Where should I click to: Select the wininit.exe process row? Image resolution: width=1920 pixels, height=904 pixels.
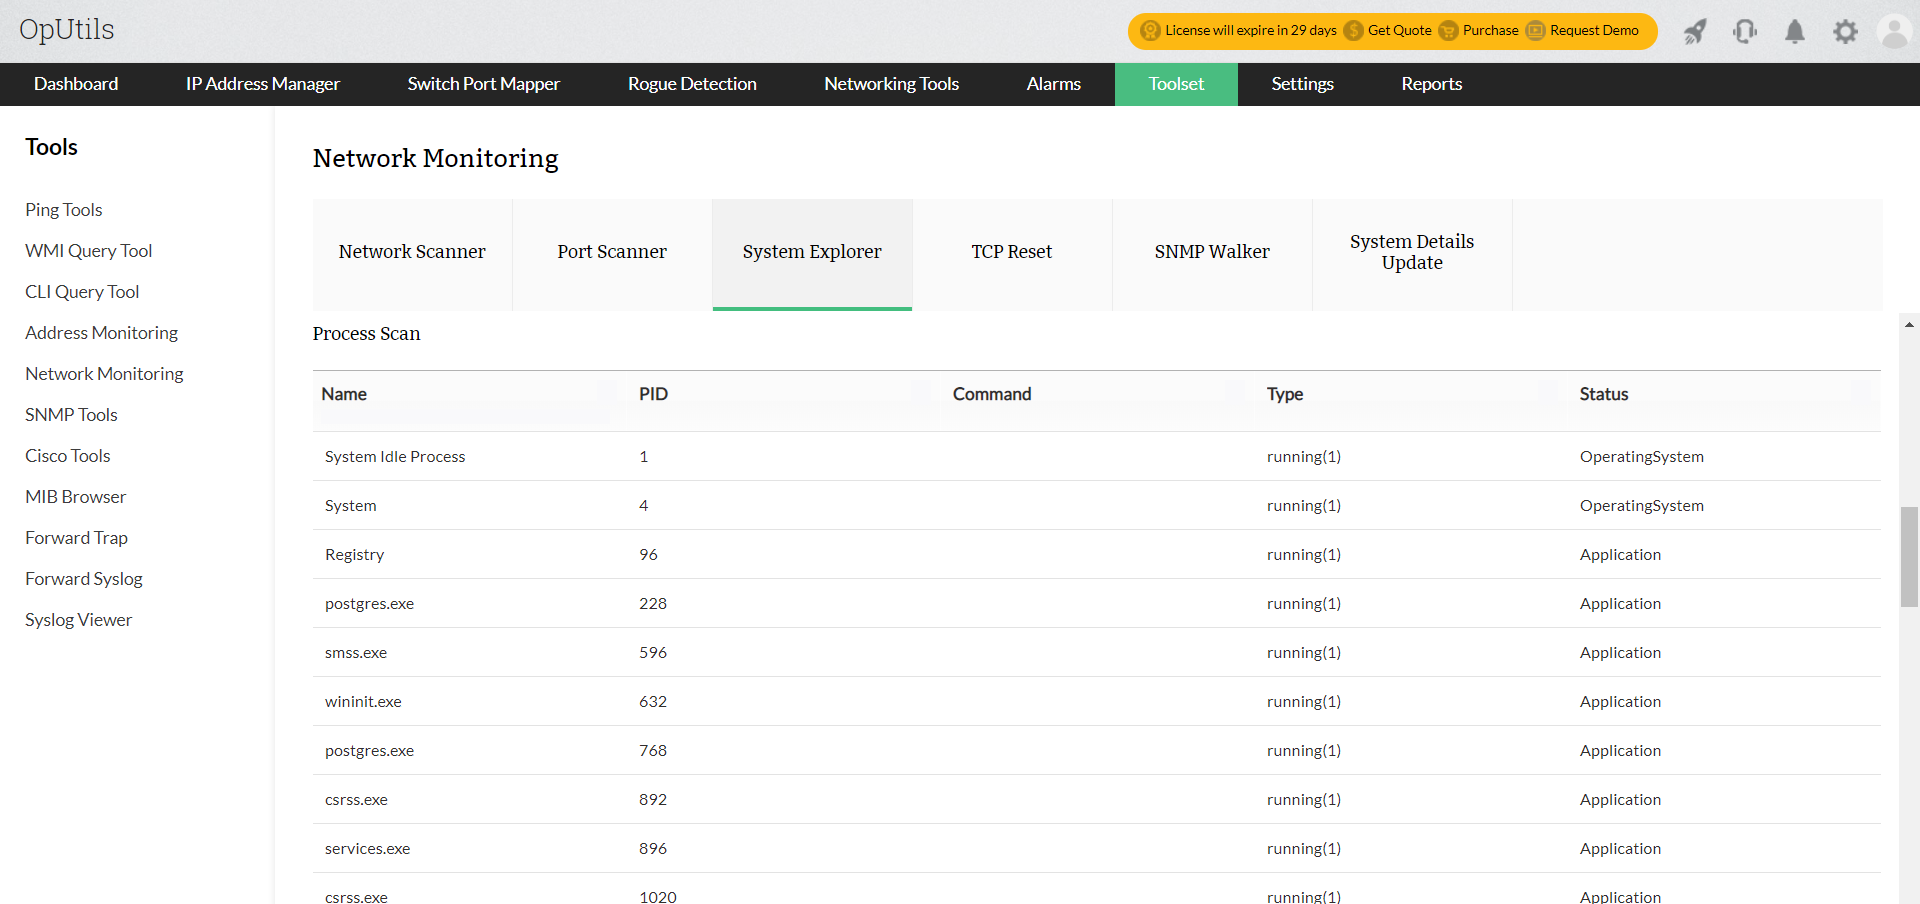pos(1097,702)
